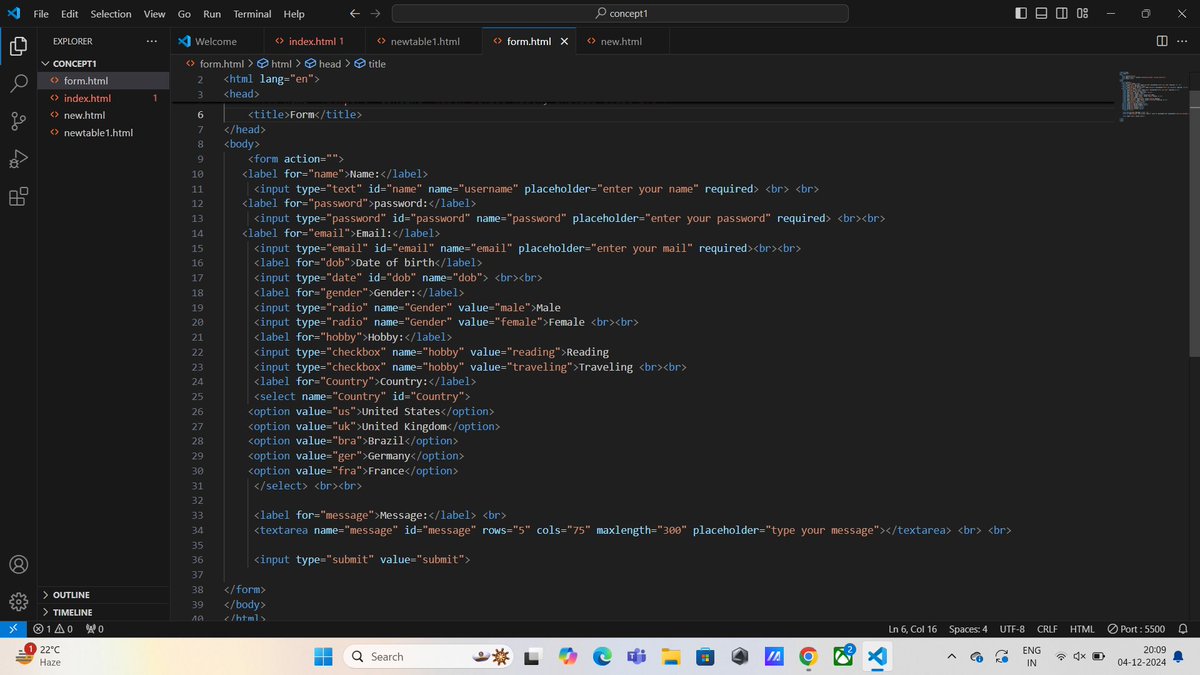Select language mode HTML
The width and height of the screenshot is (1200, 675).
coord(1082,629)
